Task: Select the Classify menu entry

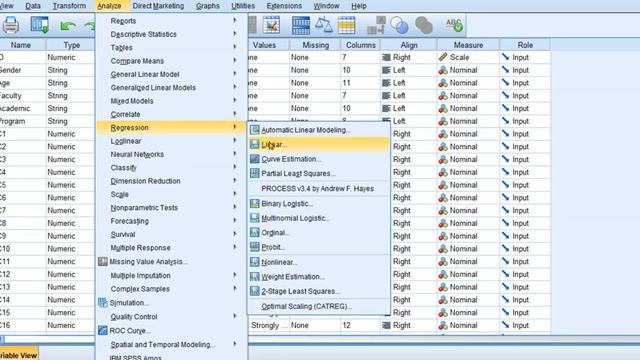Action: 124,167
